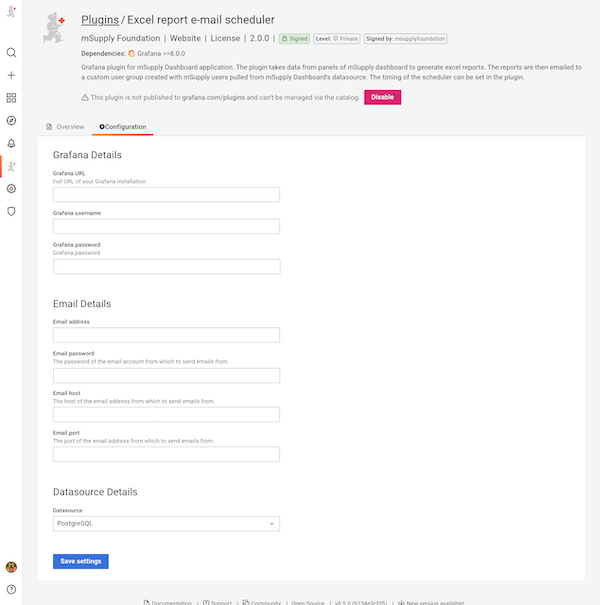Click the user avatar in sidebar
The height and width of the screenshot is (605, 600).
coord(11,567)
